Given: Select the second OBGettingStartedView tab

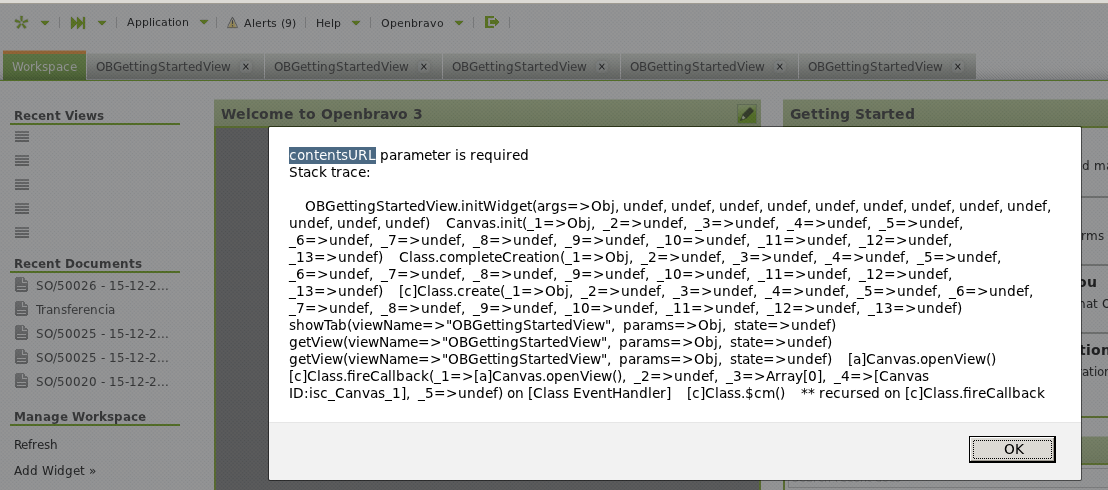Looking at the screenshot, I should [341, 66].
